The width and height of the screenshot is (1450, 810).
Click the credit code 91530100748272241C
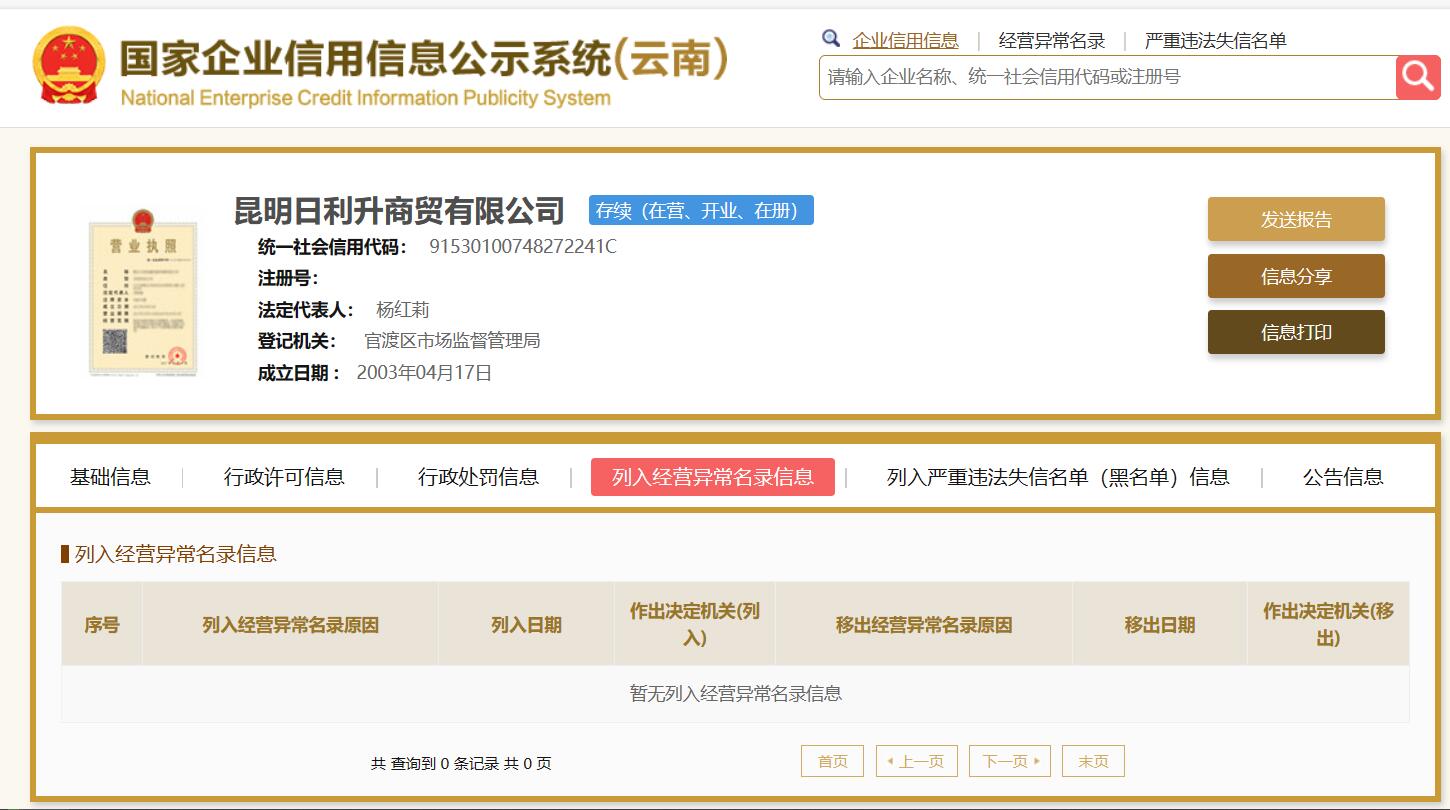coord(523,247)
